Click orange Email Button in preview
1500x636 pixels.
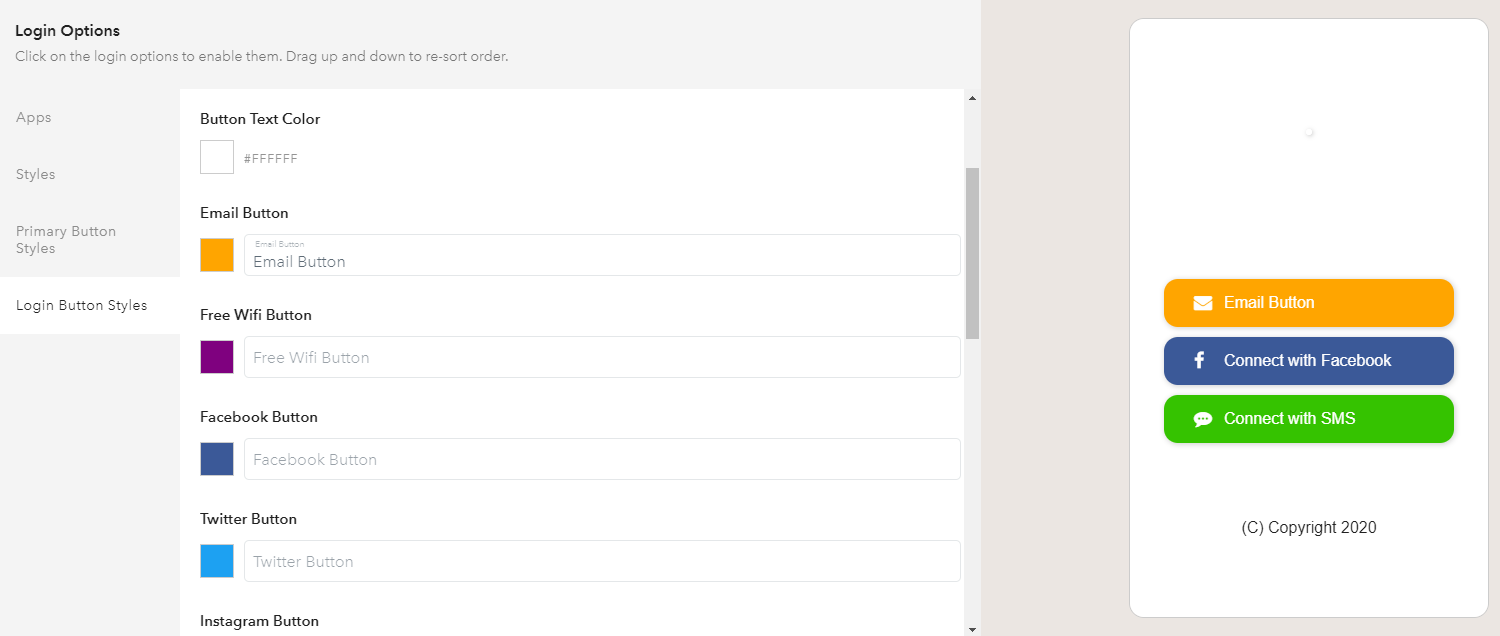[1309, 303]
